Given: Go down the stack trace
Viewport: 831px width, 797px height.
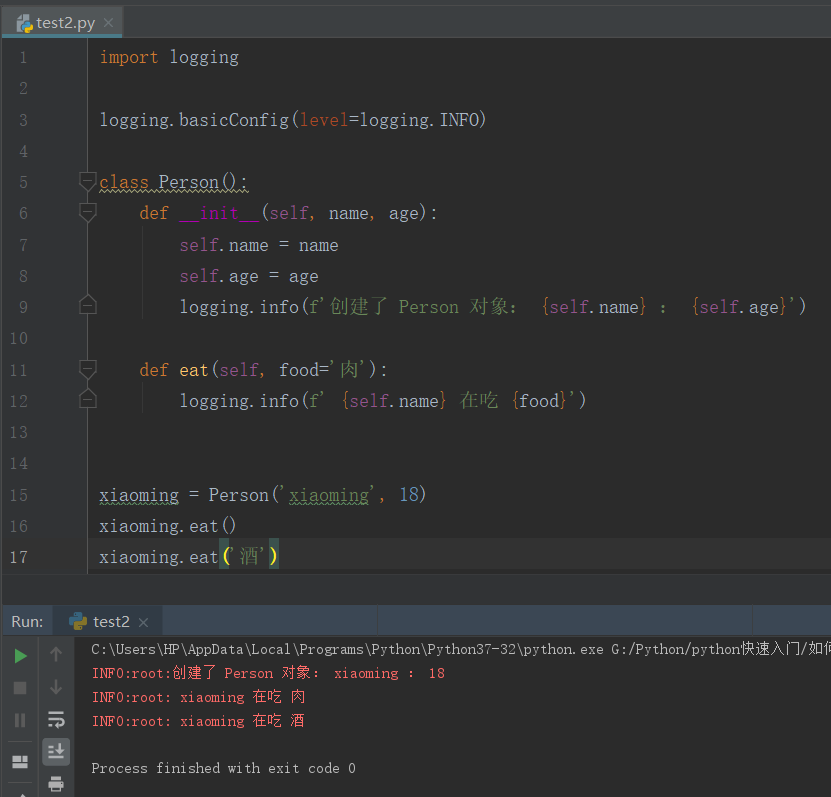Looking at the screenshot, I should click(56, 687).
